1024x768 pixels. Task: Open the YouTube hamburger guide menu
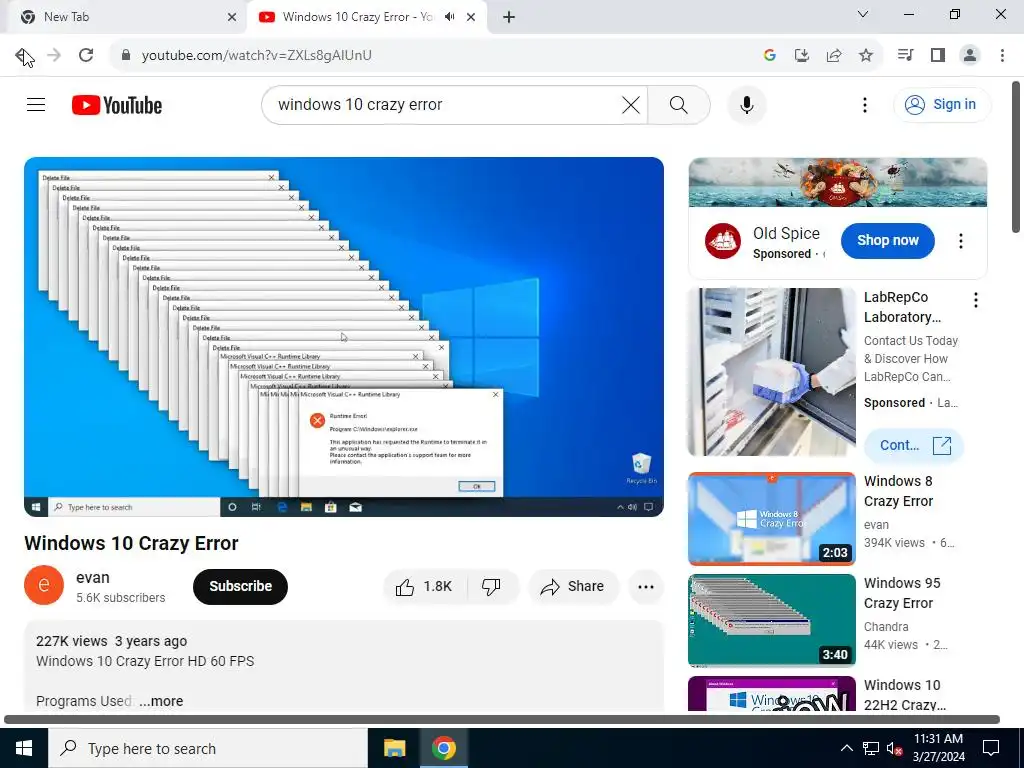[36, 104]
